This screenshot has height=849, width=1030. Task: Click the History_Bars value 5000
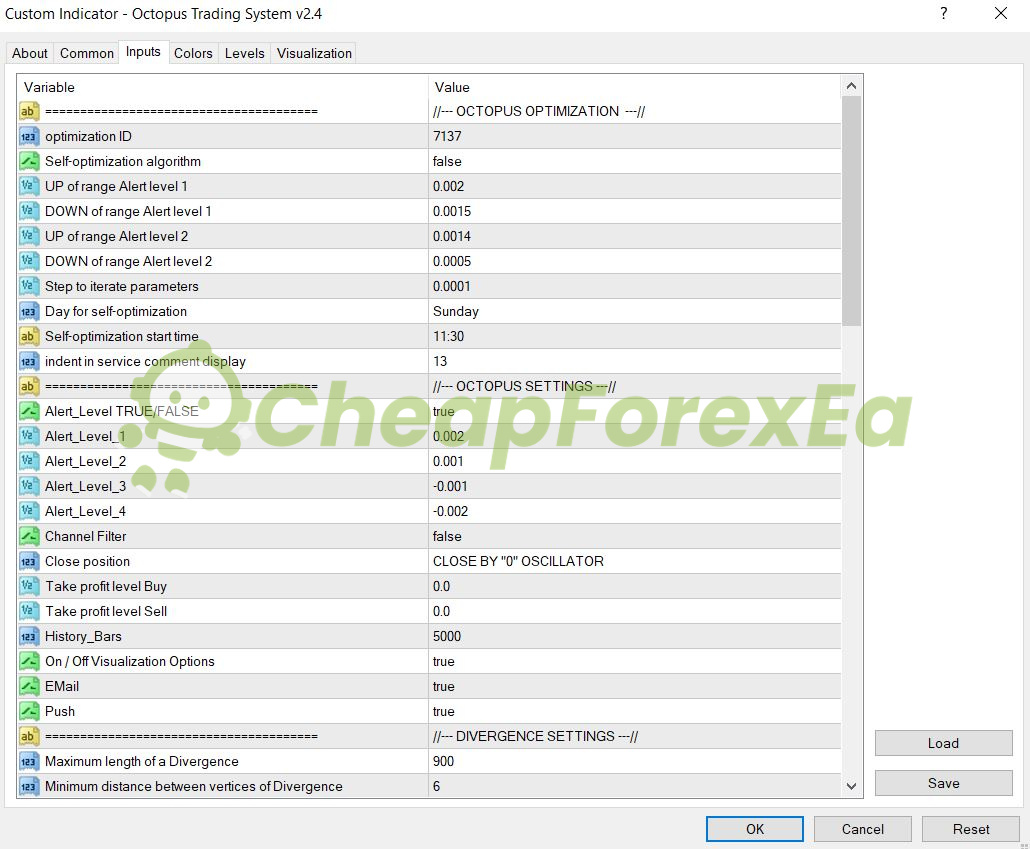pyautogui.click(x=635, y=636)
